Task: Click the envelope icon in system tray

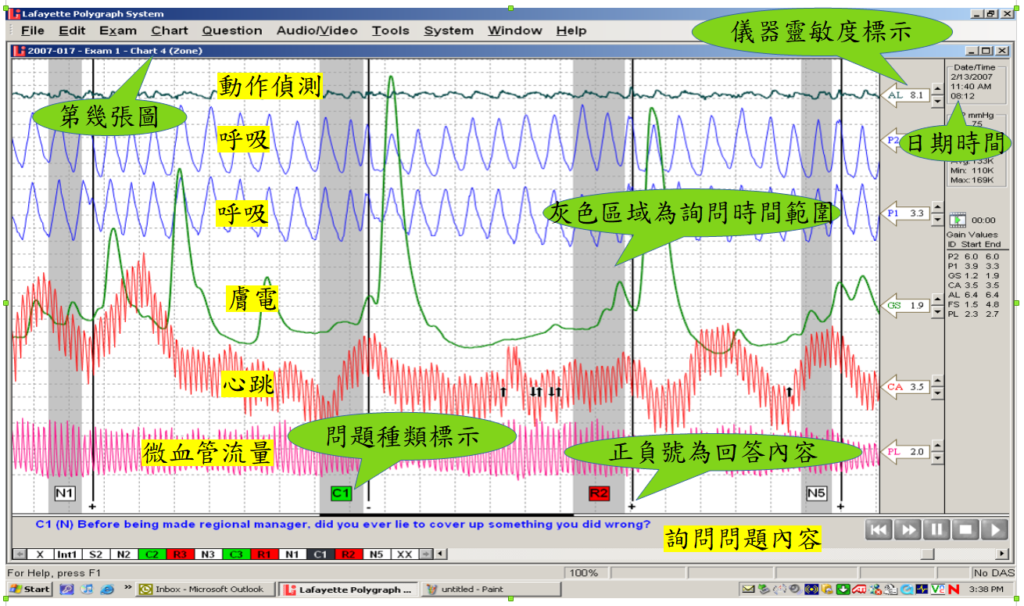Action: click(748, 589)
